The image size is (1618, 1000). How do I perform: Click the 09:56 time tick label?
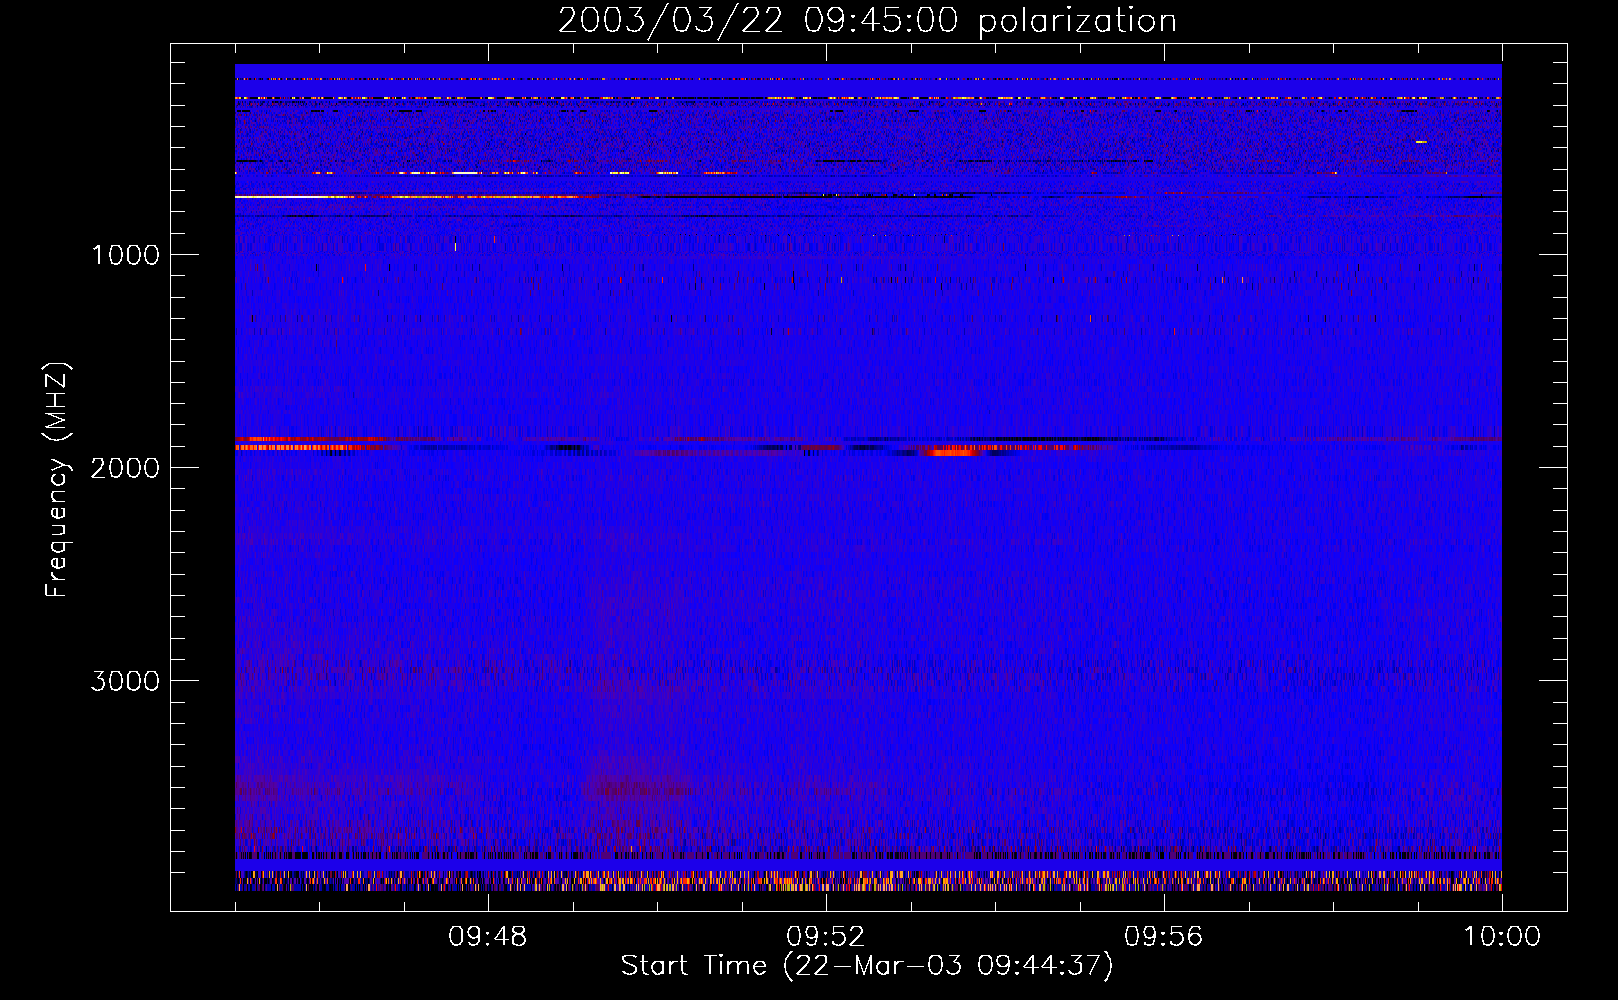pos(1163,937)
